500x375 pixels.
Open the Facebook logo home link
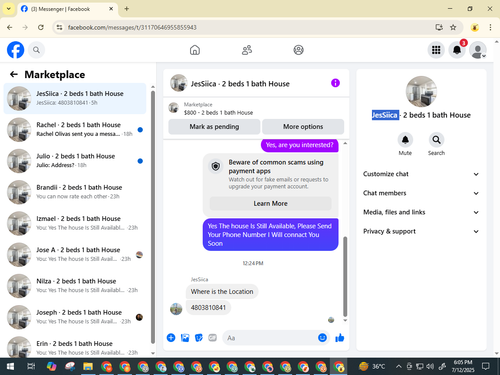click(x=16, y=50)
